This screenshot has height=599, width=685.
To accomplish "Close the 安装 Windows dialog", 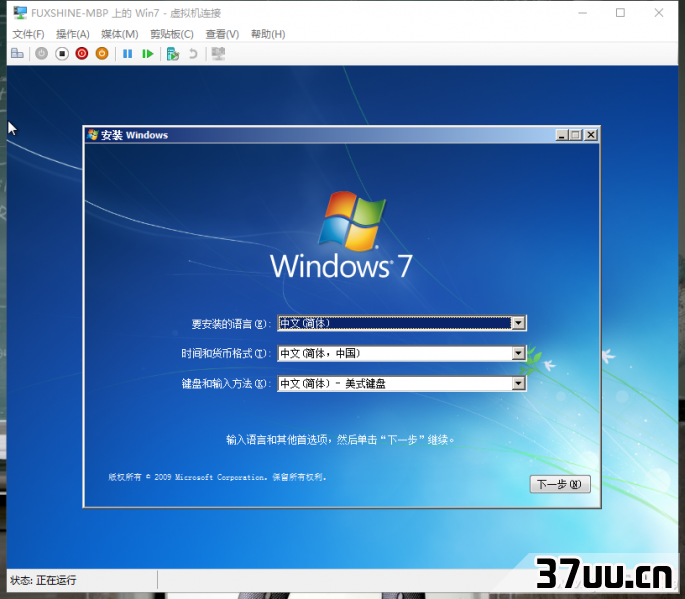I will pos(591,135).
